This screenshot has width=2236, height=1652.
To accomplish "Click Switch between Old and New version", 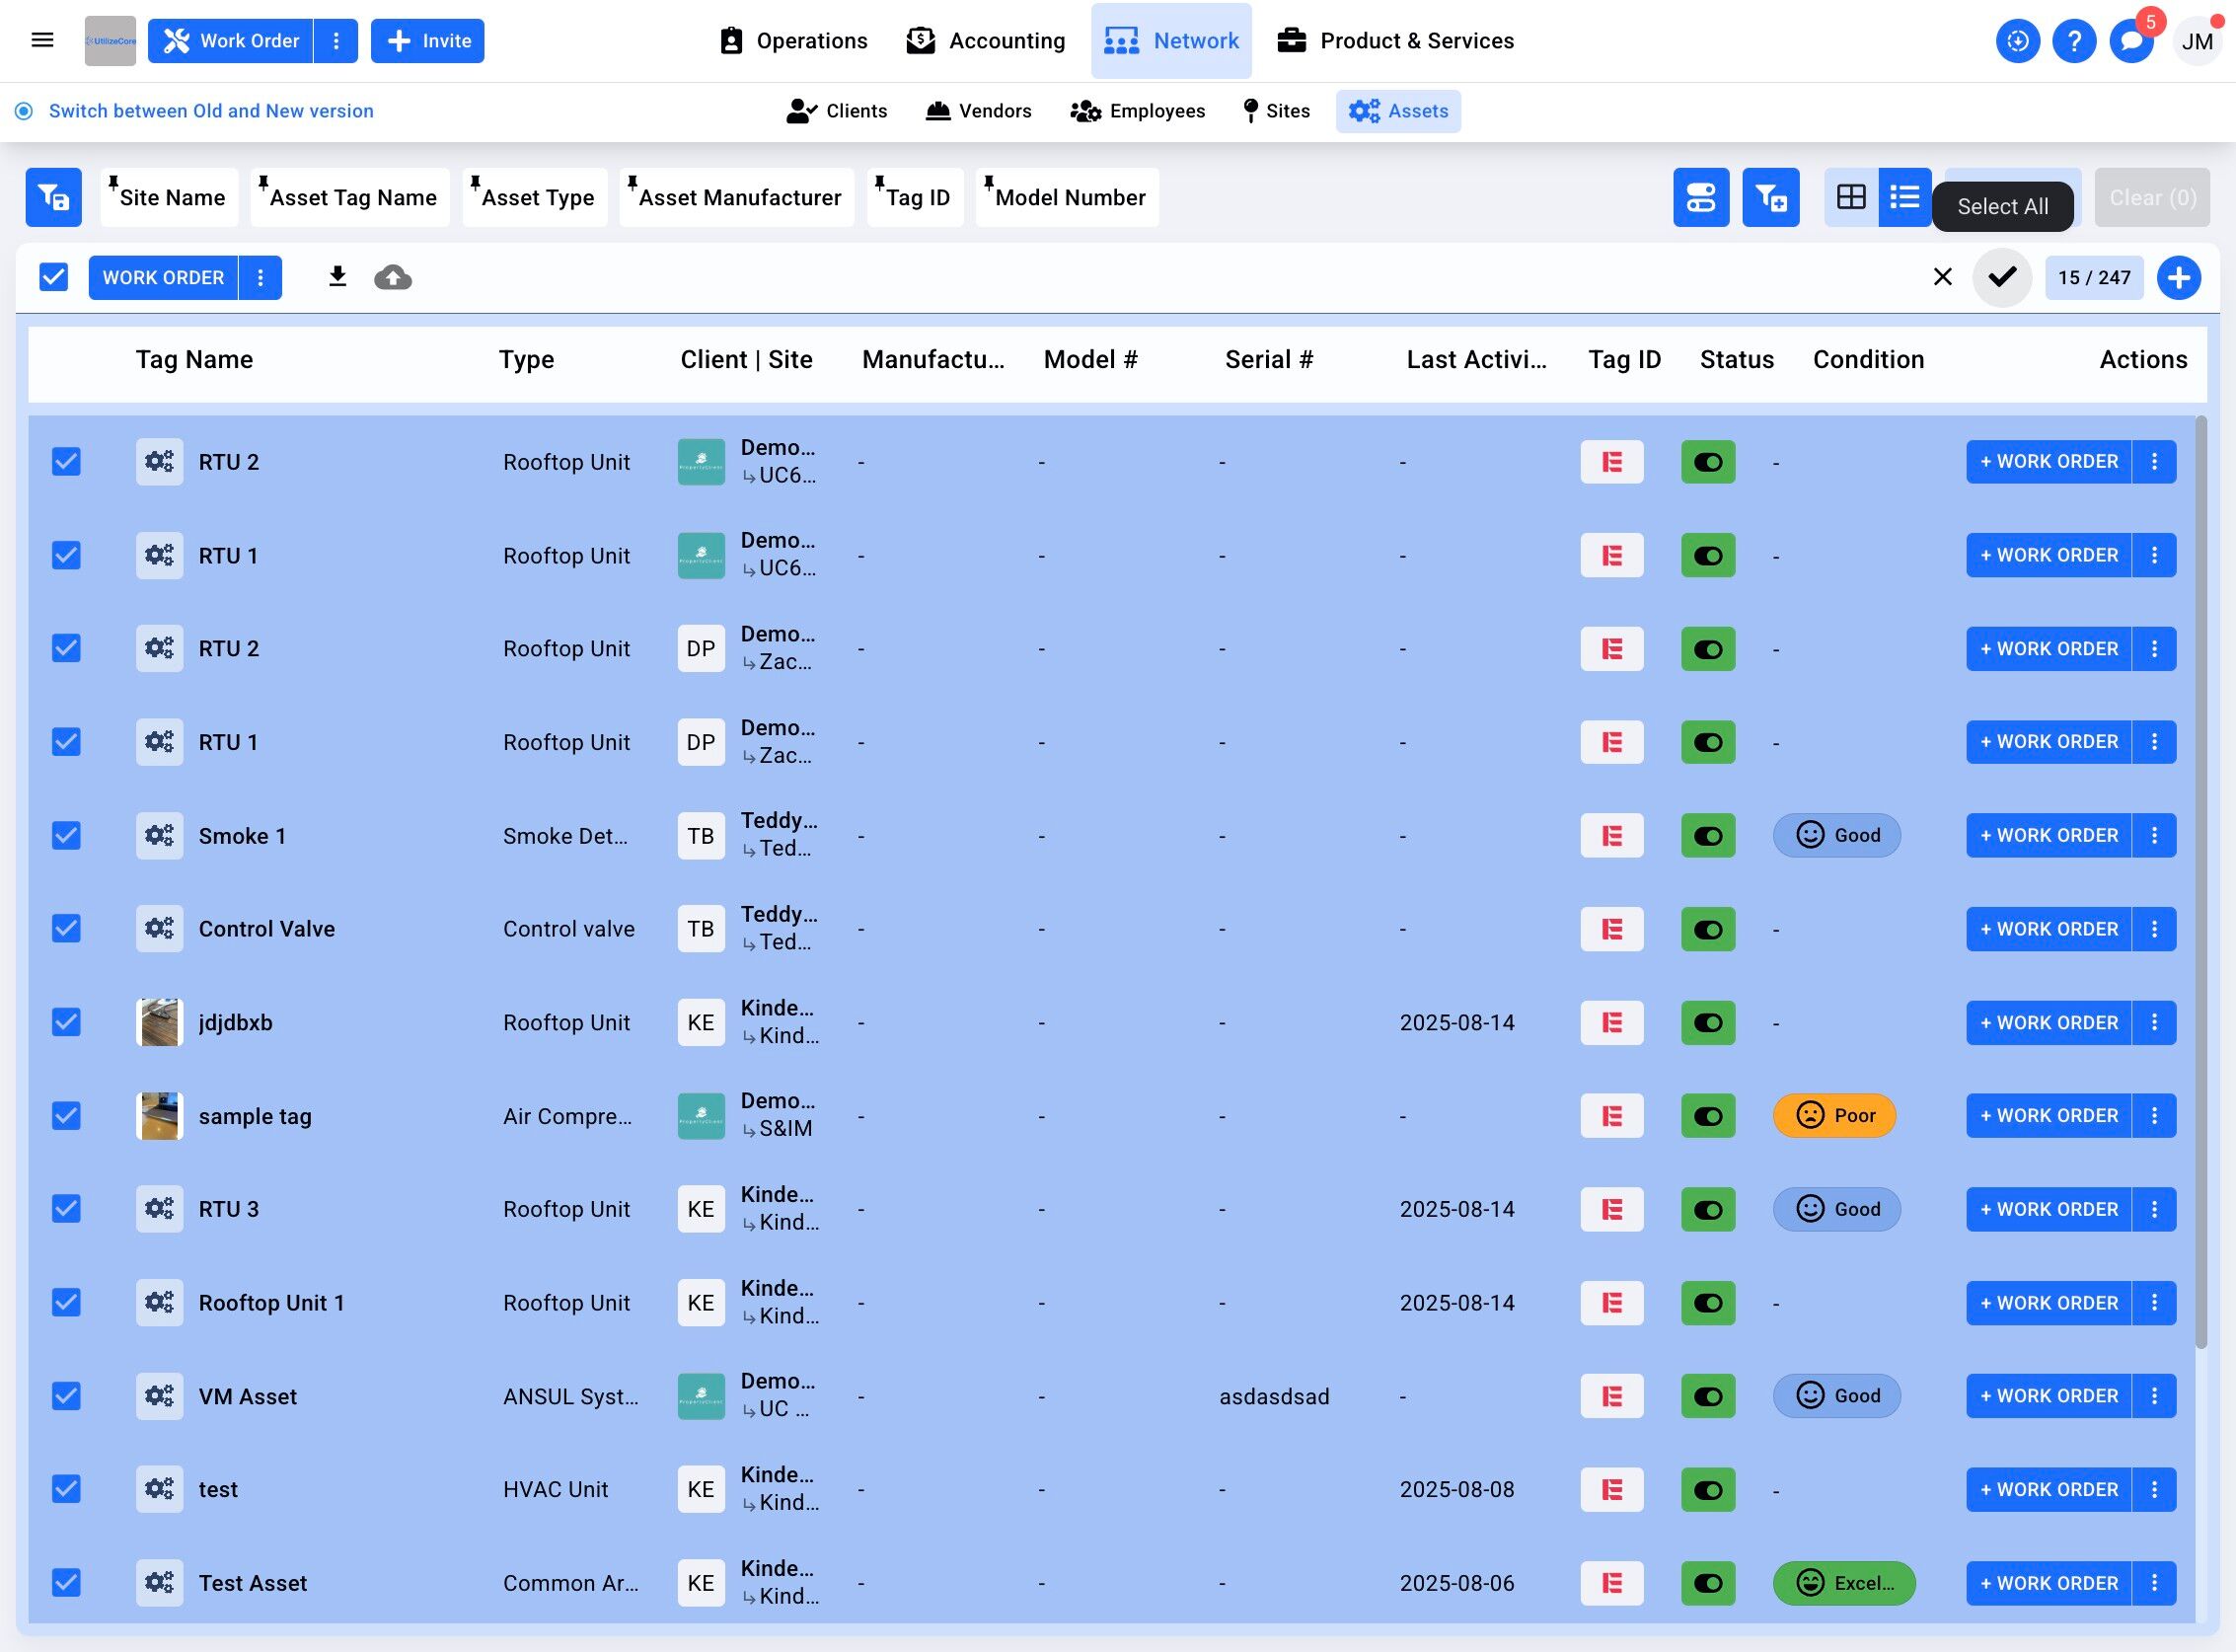I will [211, 111].
